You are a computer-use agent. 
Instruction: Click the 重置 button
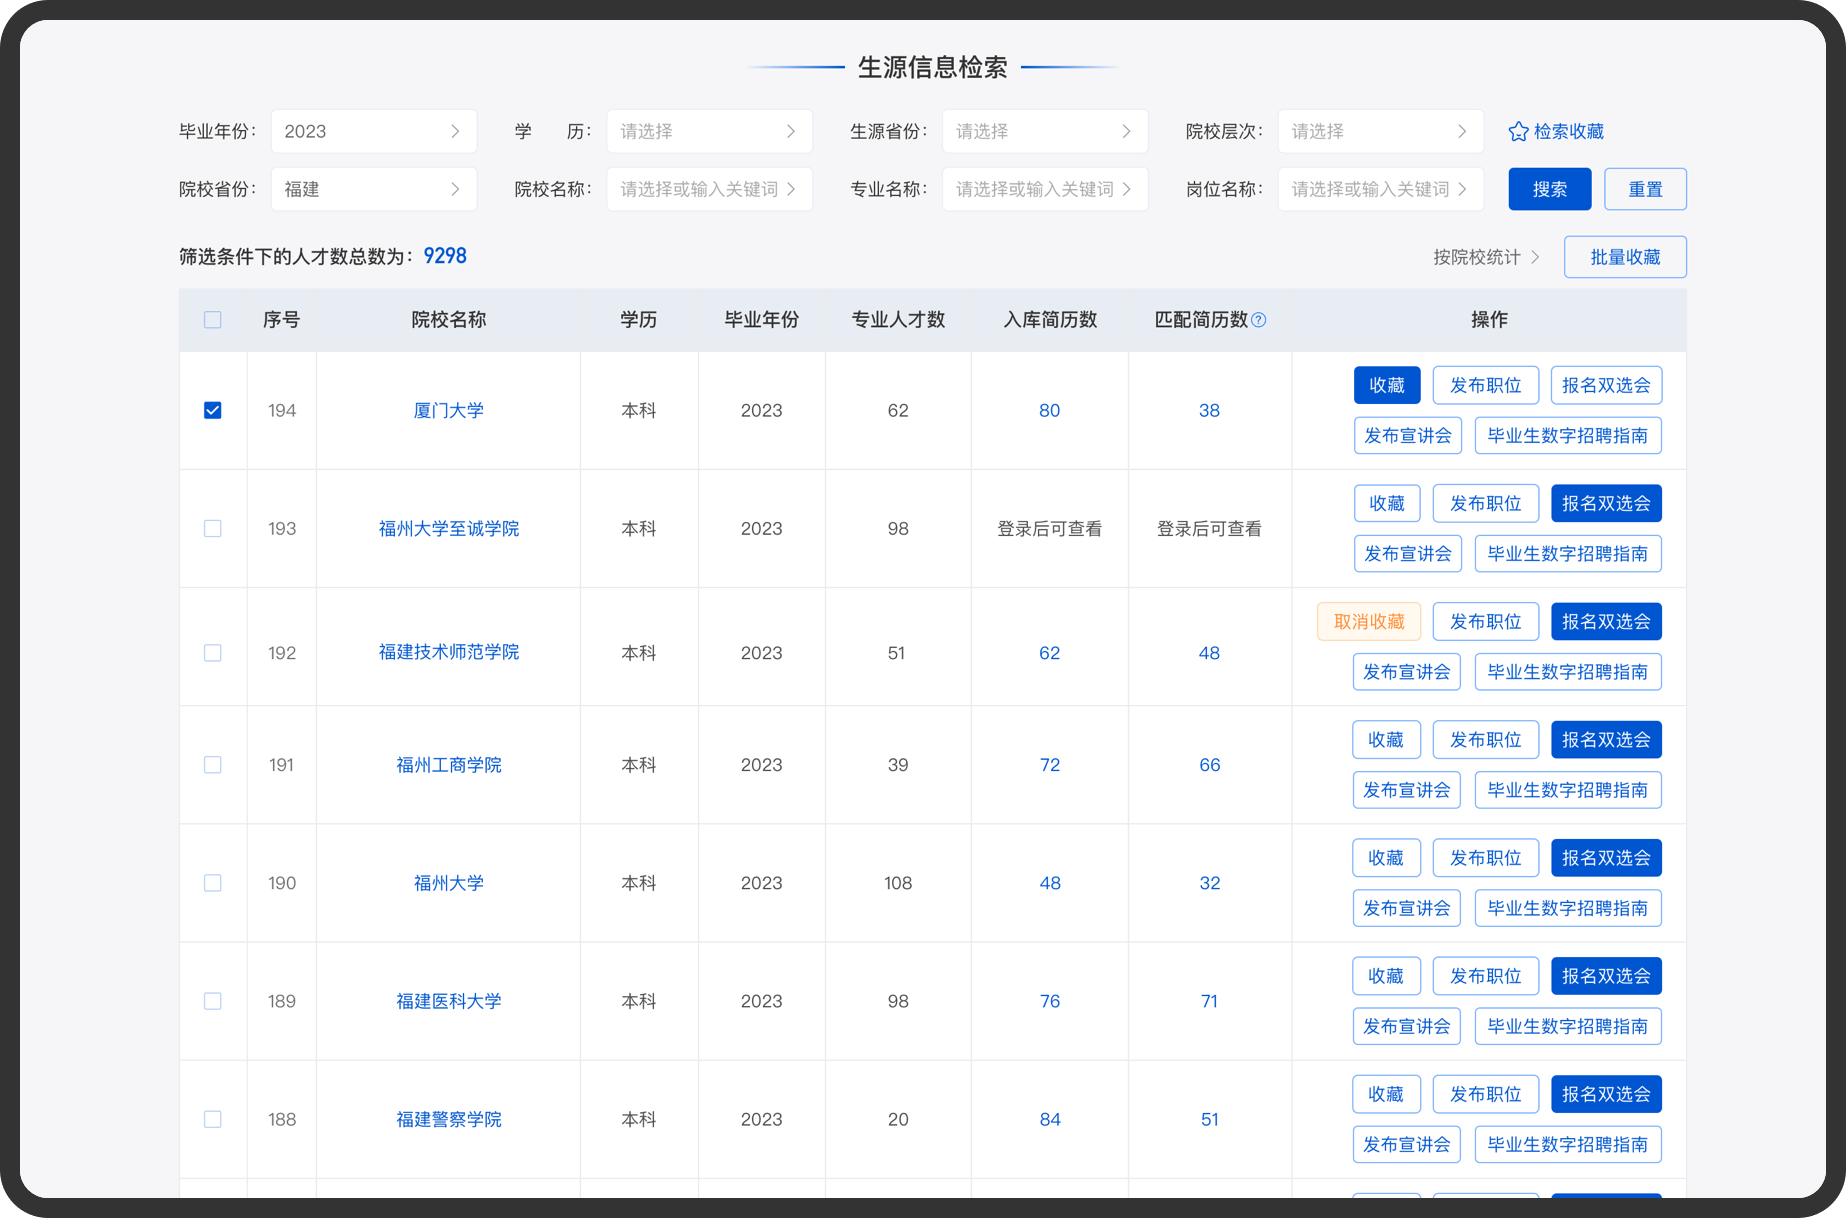pos(1645,189)
